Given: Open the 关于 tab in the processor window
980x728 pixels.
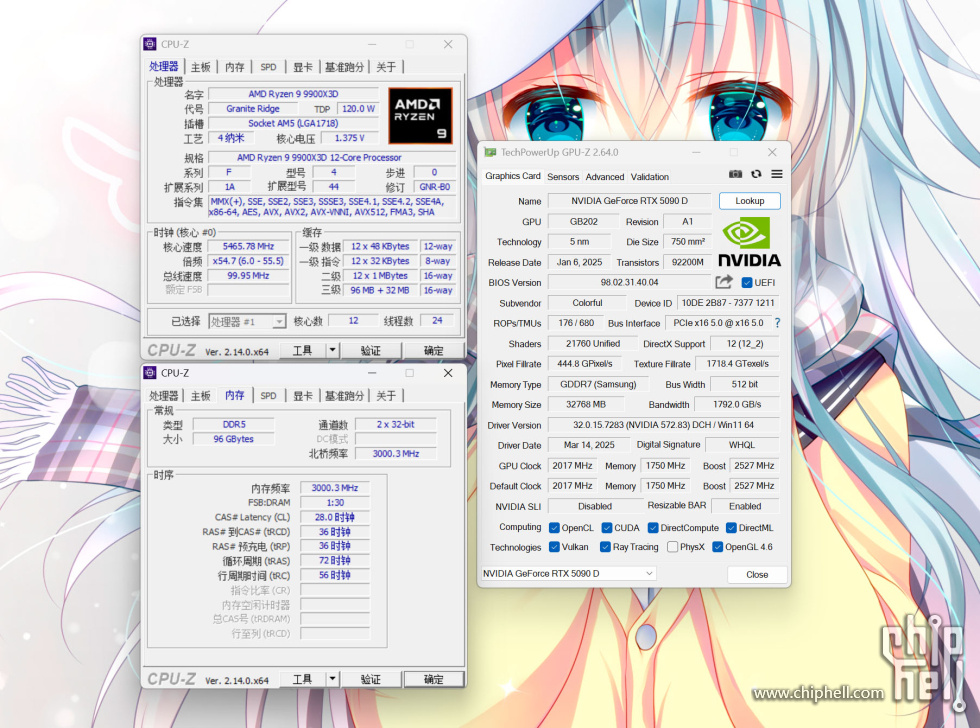Looking at the screenshot, I should pos(386,67).
